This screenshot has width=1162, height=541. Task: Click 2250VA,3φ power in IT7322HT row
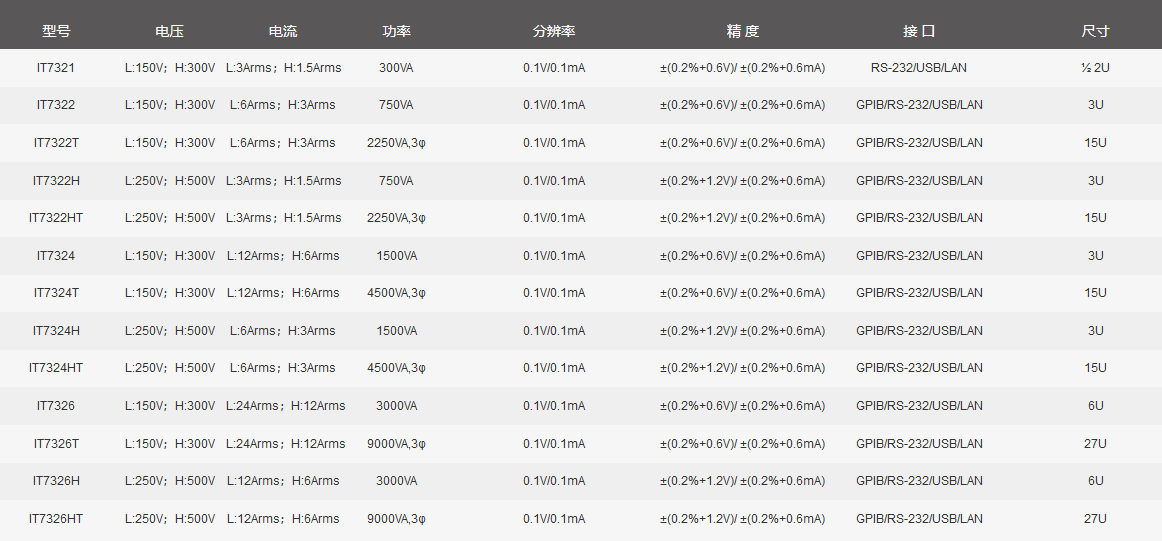(396, 218)
